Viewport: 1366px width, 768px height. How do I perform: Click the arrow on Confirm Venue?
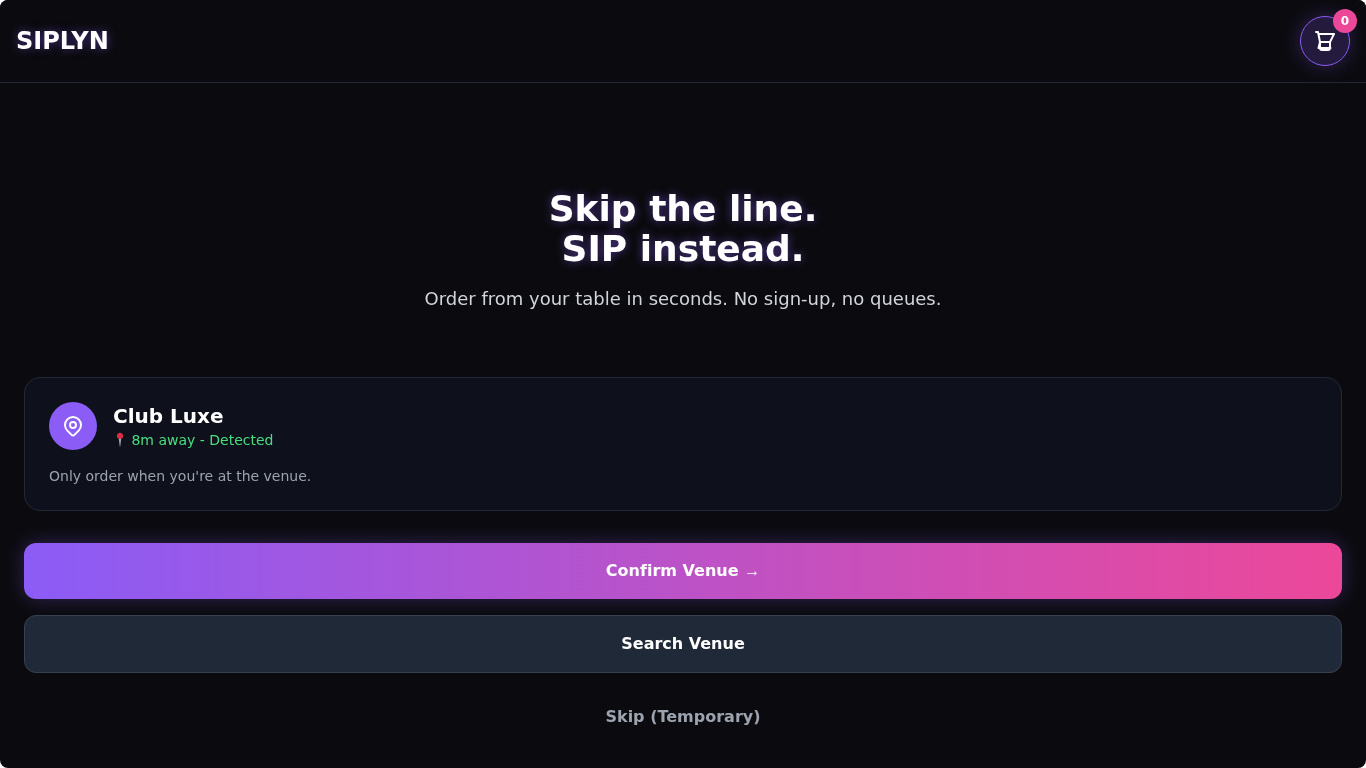752,573
